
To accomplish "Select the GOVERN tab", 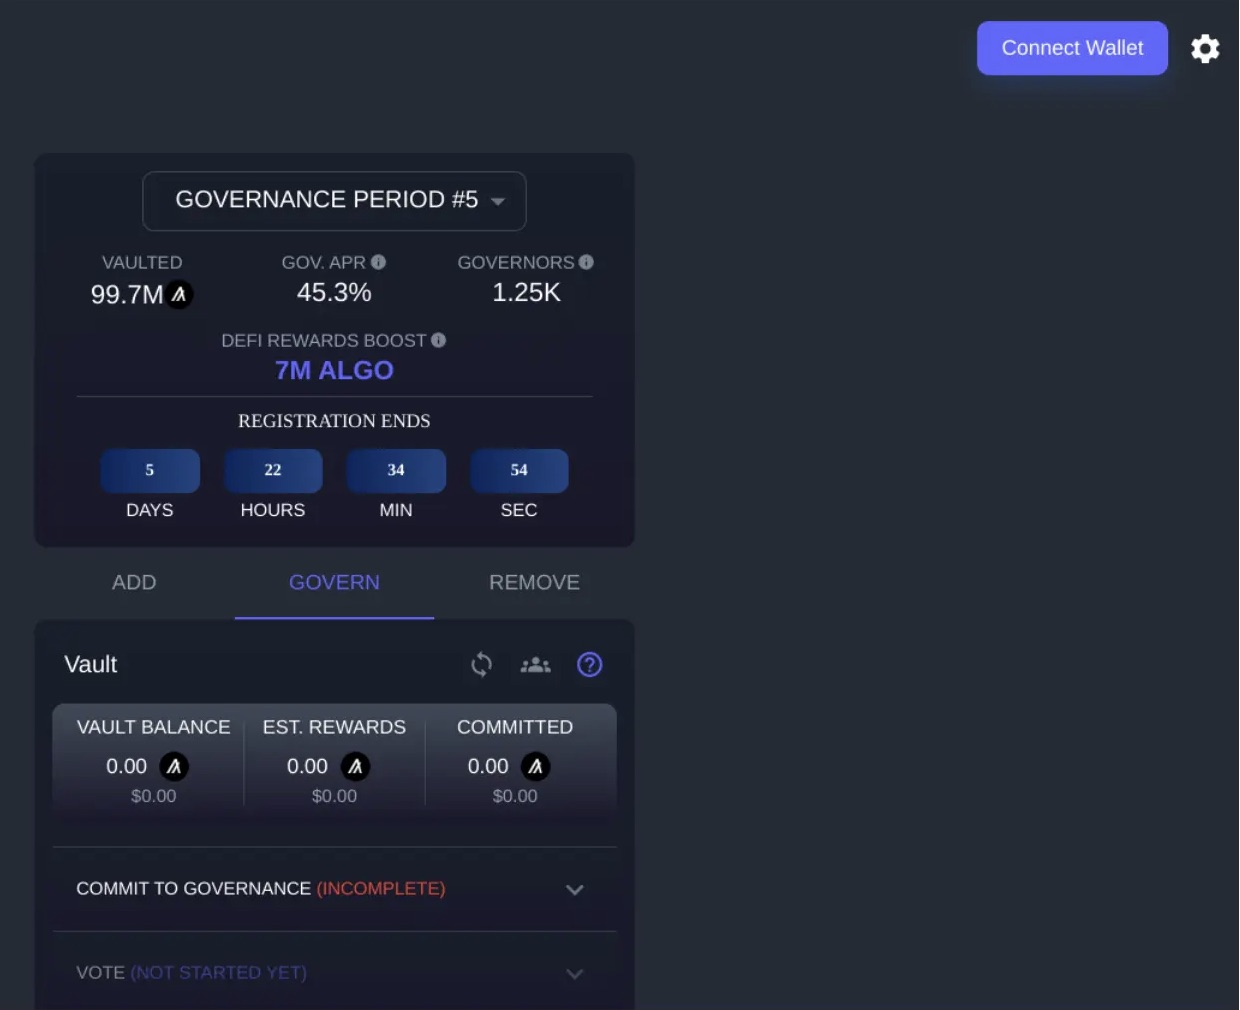I will (x=334, y=583).
